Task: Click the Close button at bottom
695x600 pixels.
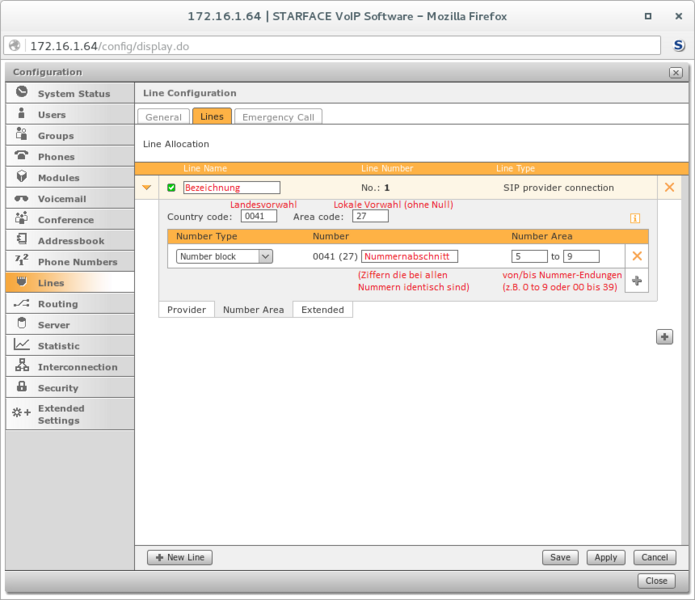Action: (x=656, y=581)
